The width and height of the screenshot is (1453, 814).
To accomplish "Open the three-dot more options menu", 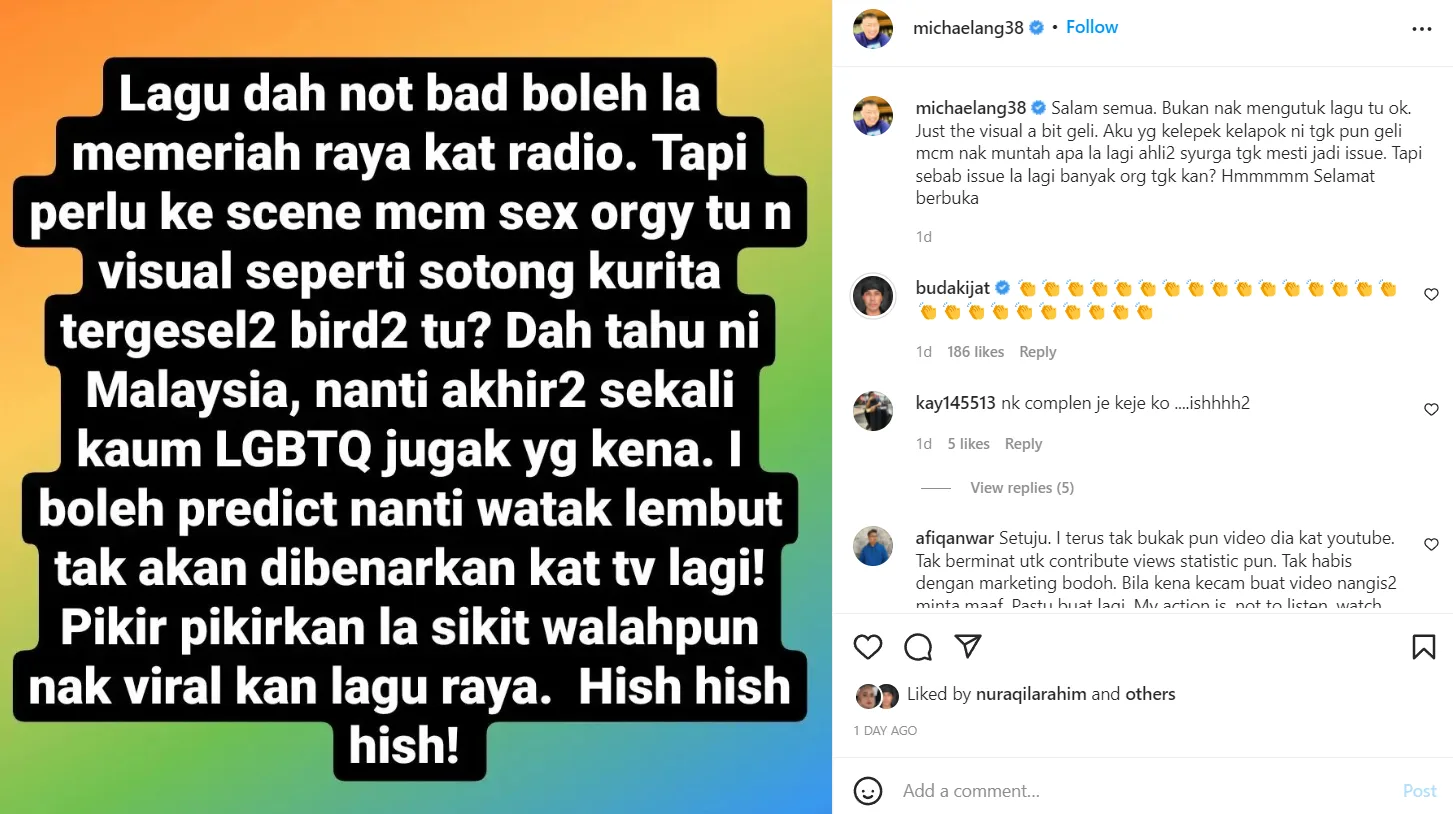I will point(1422,29).
